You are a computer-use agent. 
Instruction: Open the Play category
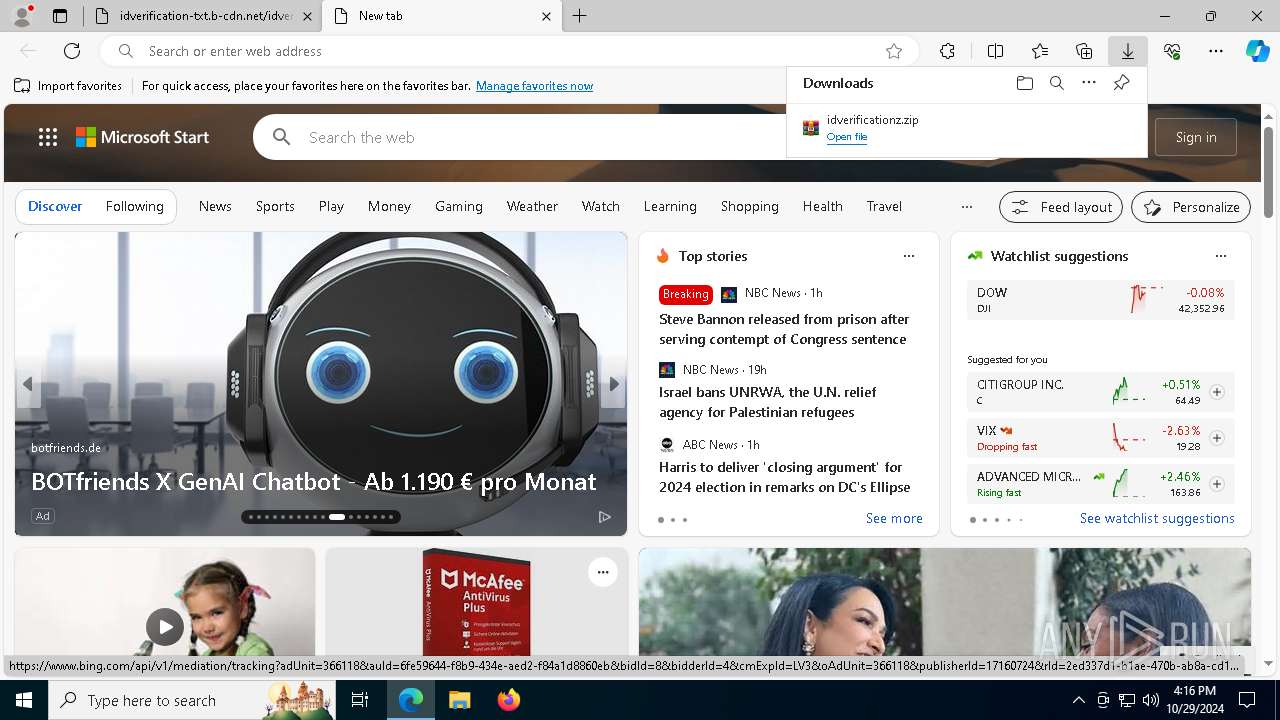coord(331,206)
